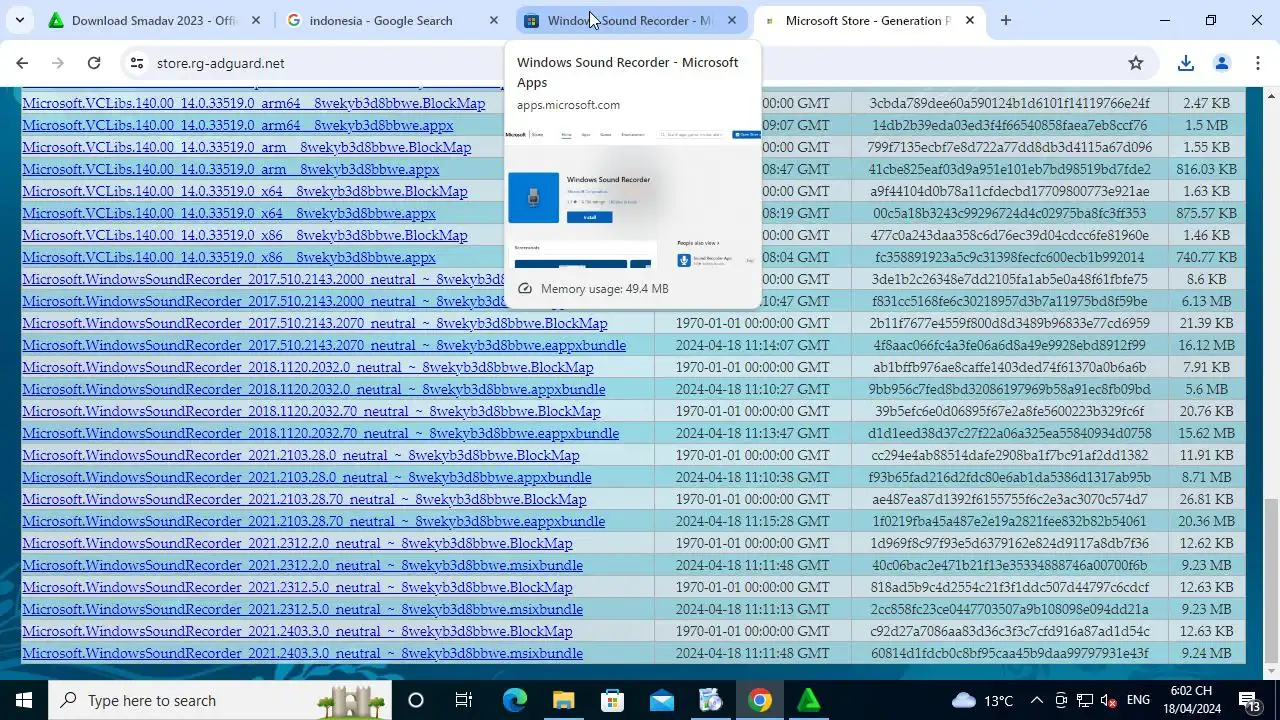Open site information icon in address bar

click(137, 63)
